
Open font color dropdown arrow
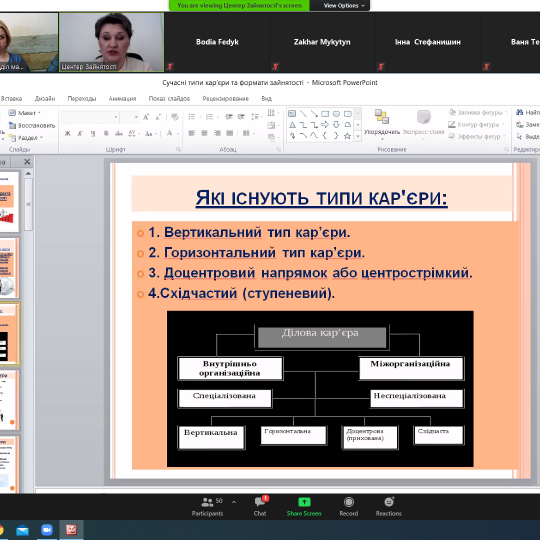pyautogui.click(x=178, y=134)
